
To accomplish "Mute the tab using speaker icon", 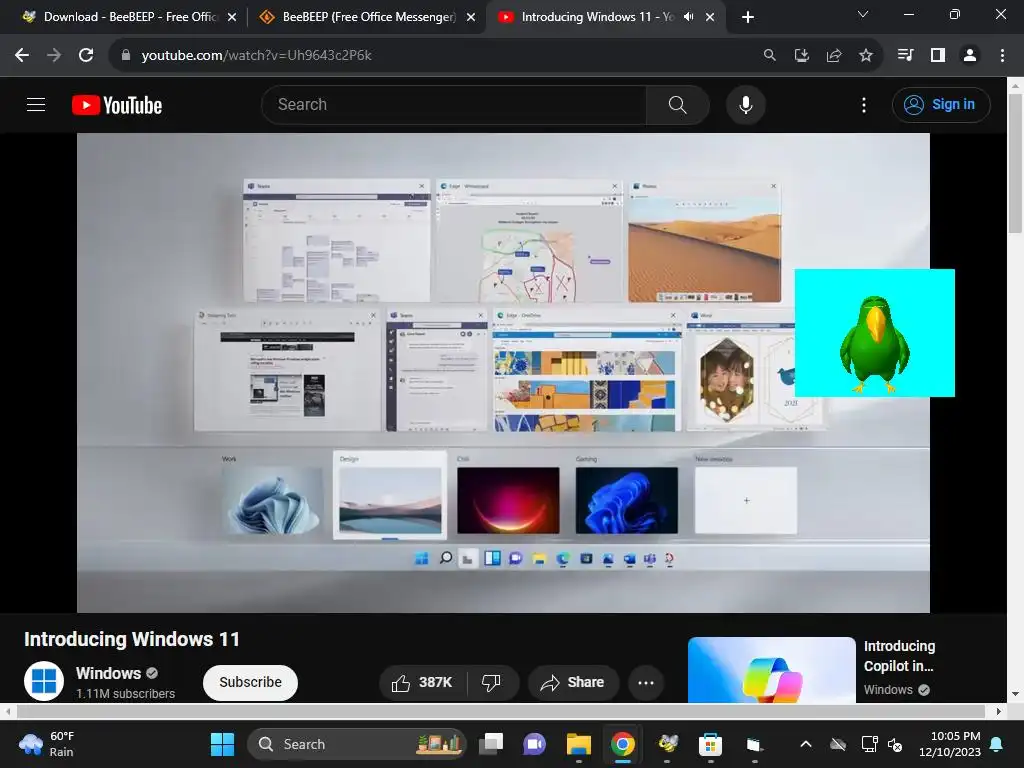I will point(688,17).
